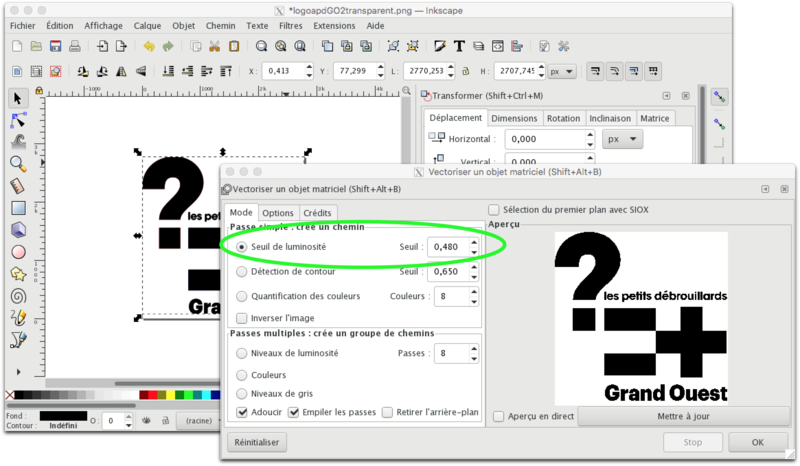Click the black Fond fill swatch
This screenshot has width=800, height=466.
point(63,416)
